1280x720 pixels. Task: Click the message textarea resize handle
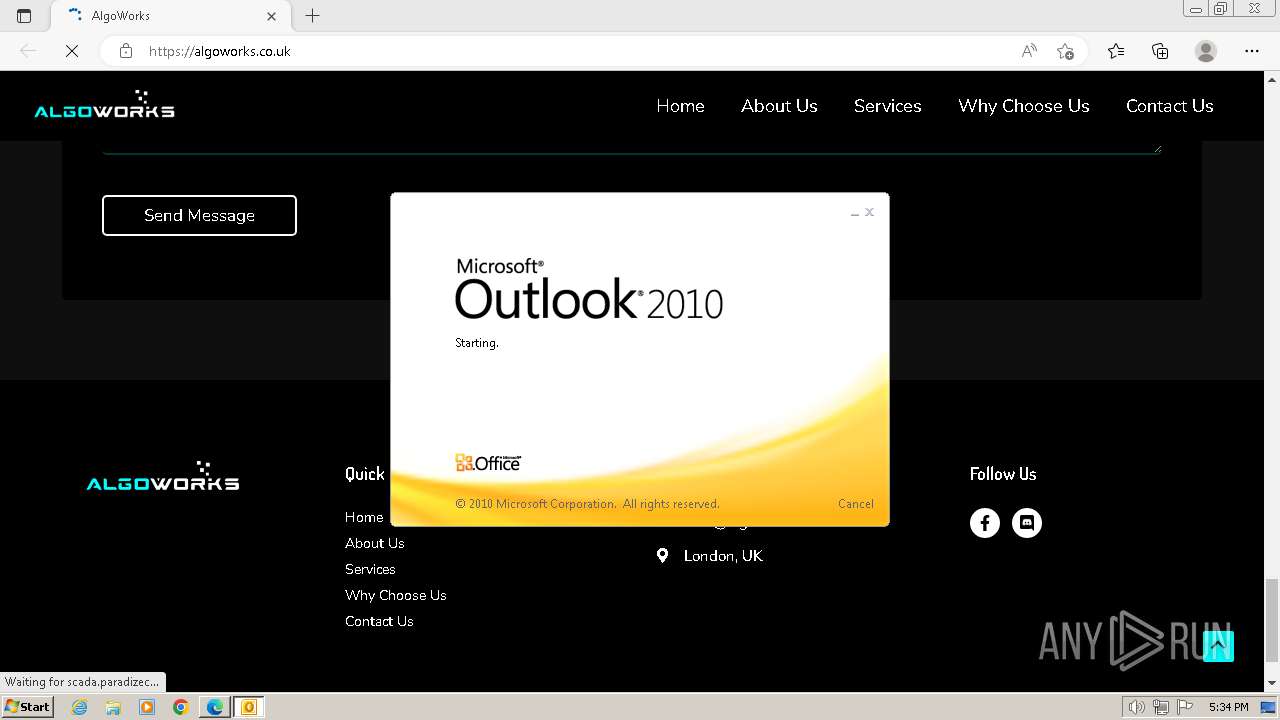pos(1157,148)
